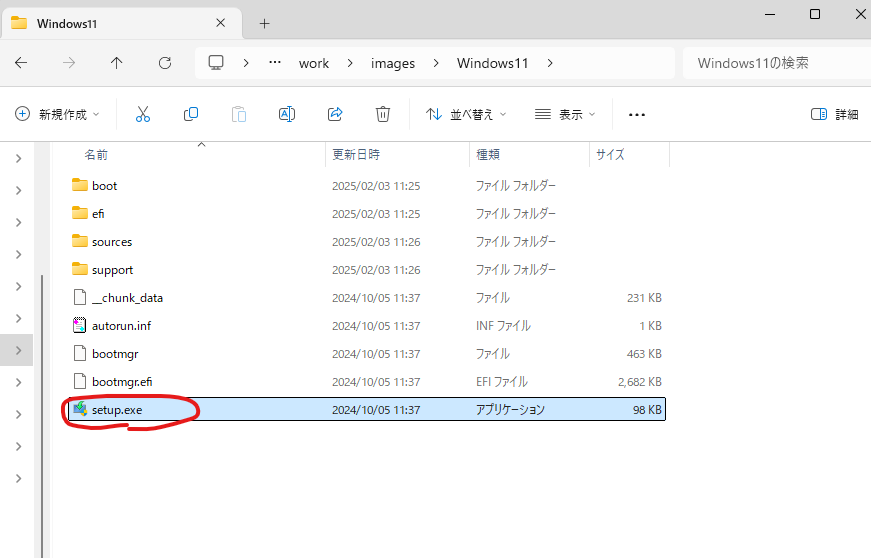Click the Delete trash icon
This screenshot has width=871, height=558.
383,114
